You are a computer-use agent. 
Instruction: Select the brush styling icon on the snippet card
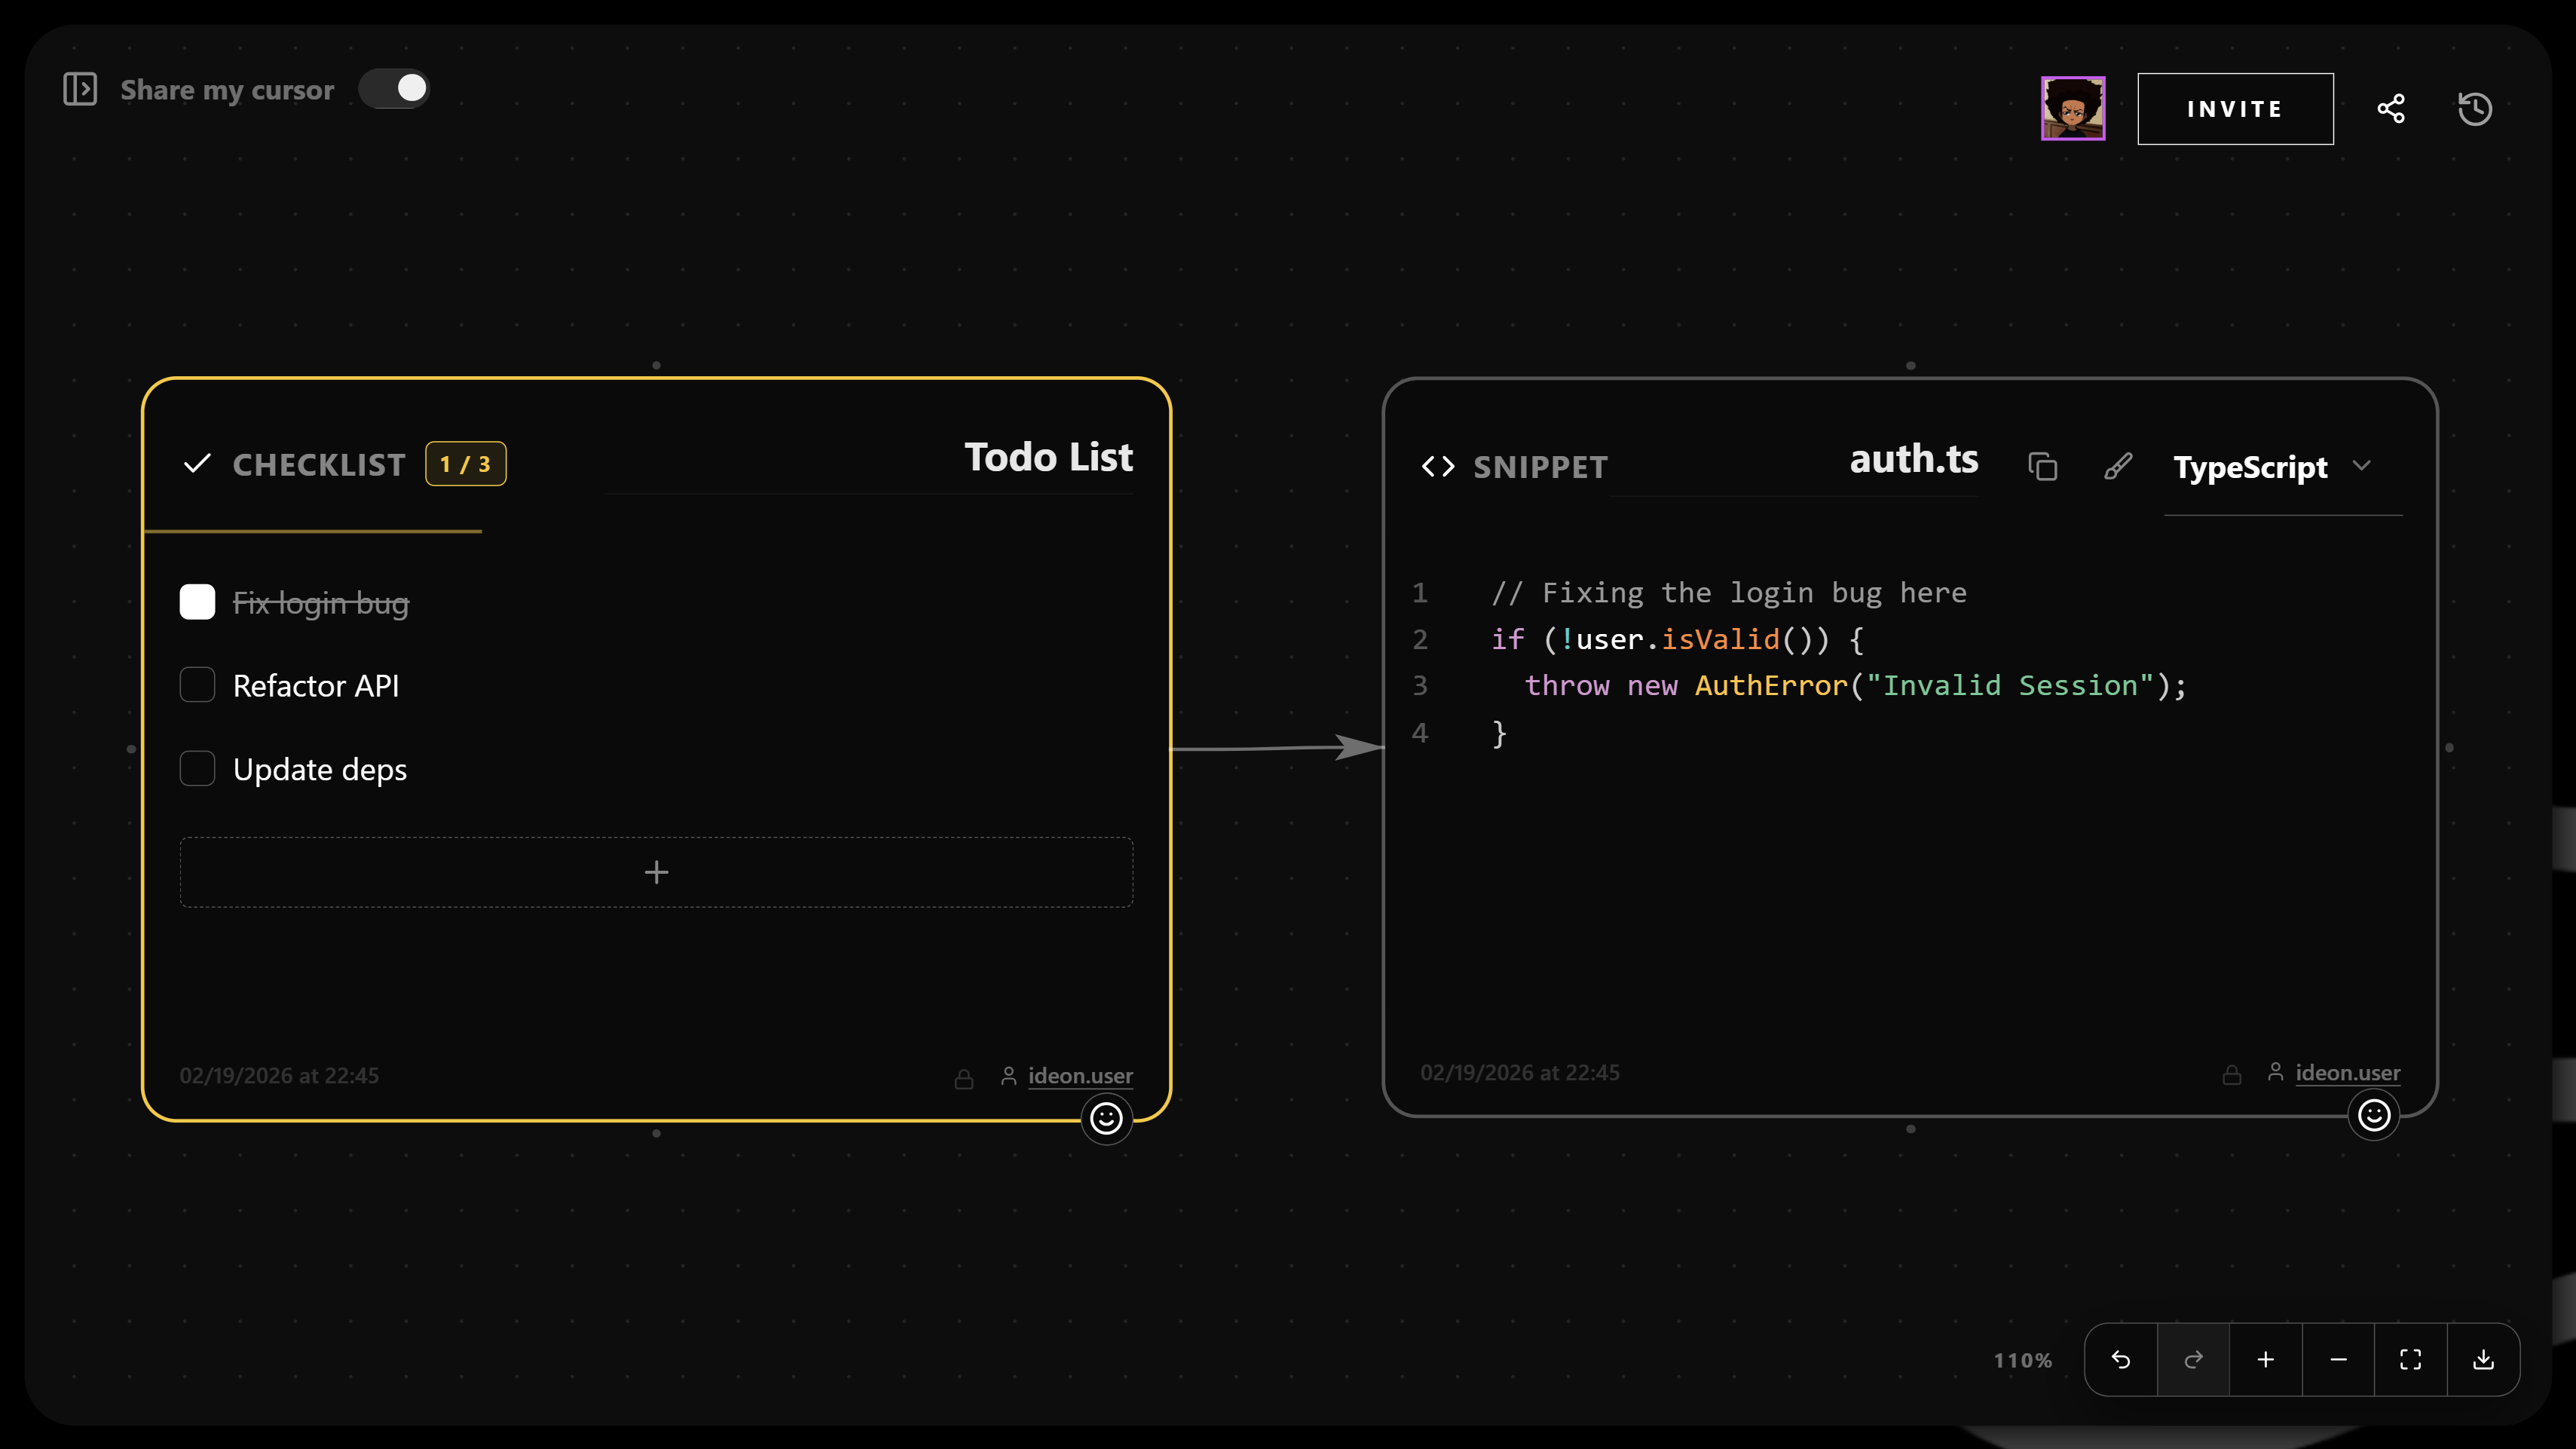click(x=2118, y=466)
